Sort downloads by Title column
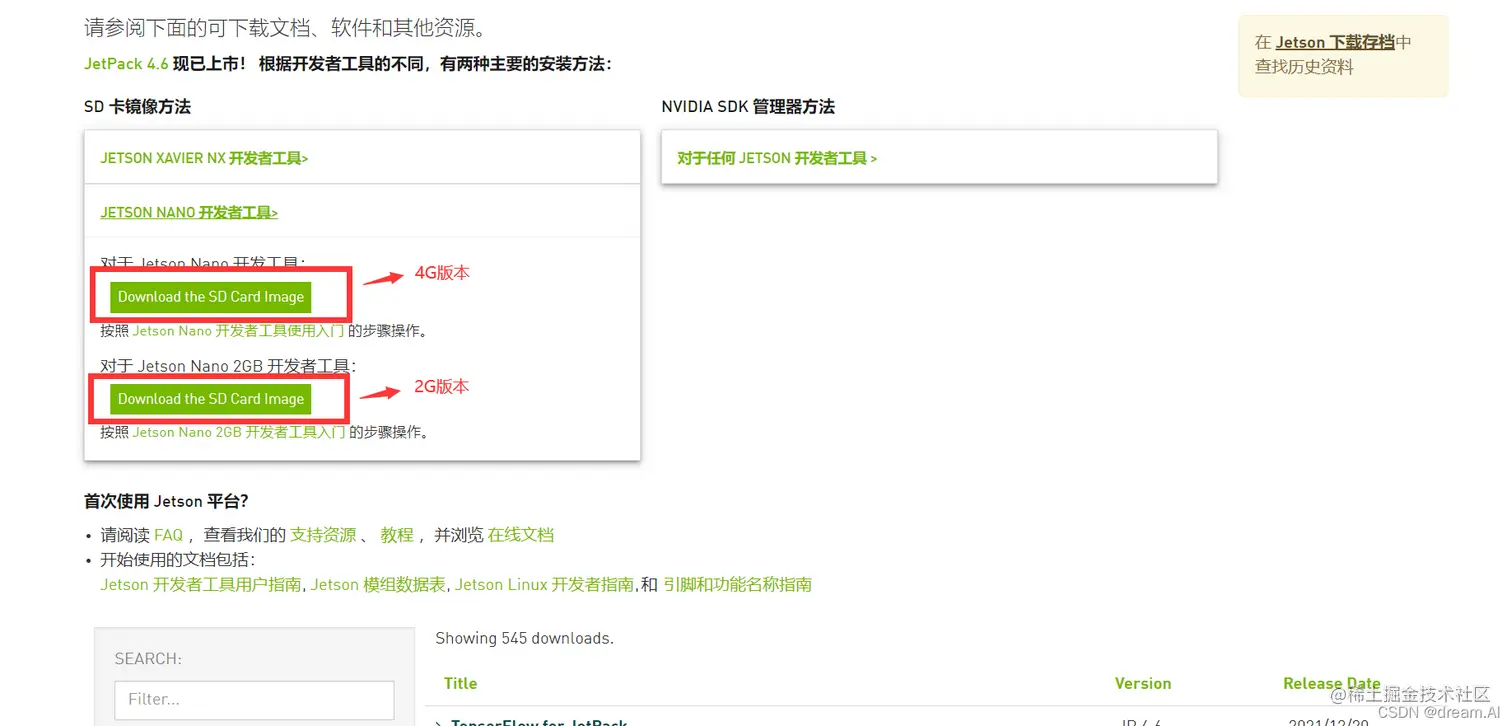Screen dimensions: 1512x726 [x=460, y=684]
